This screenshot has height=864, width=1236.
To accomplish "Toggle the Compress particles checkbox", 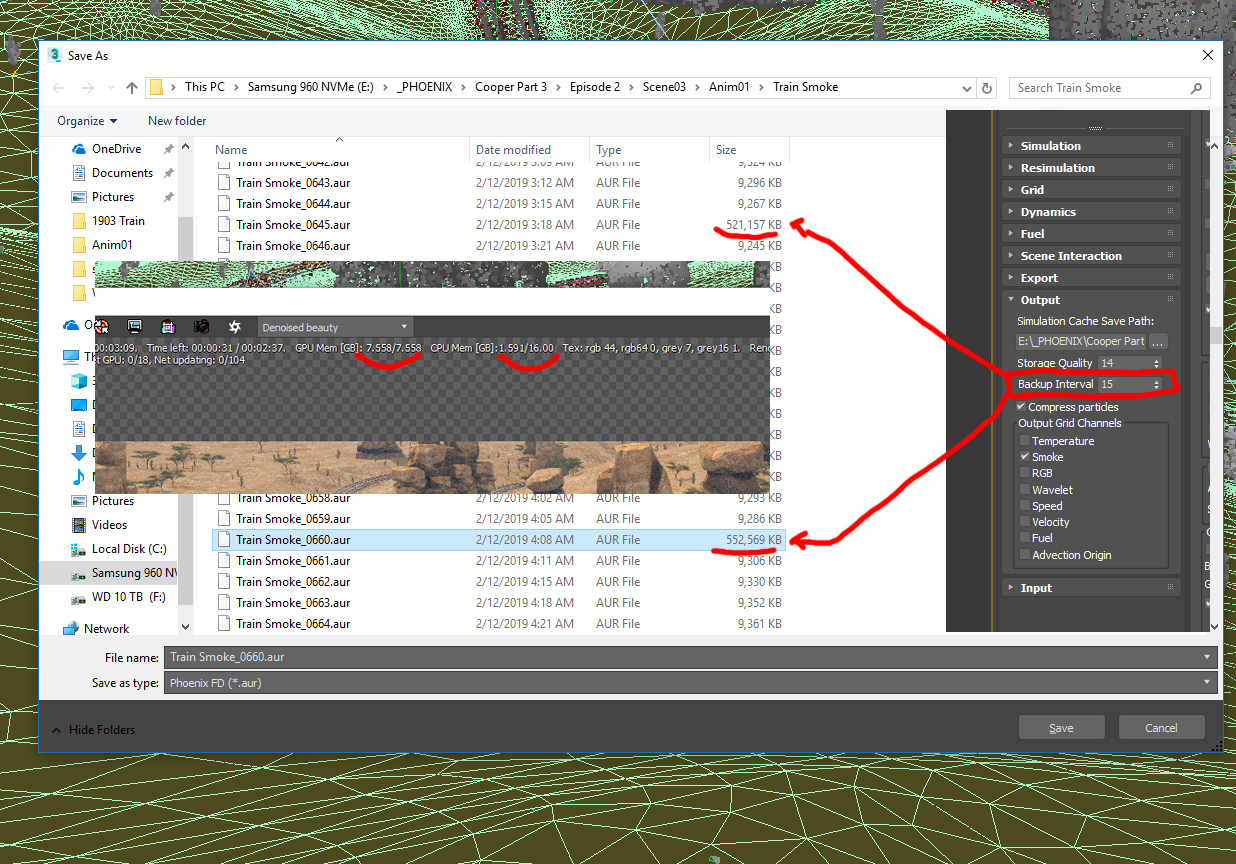I will coord(1022,407).
